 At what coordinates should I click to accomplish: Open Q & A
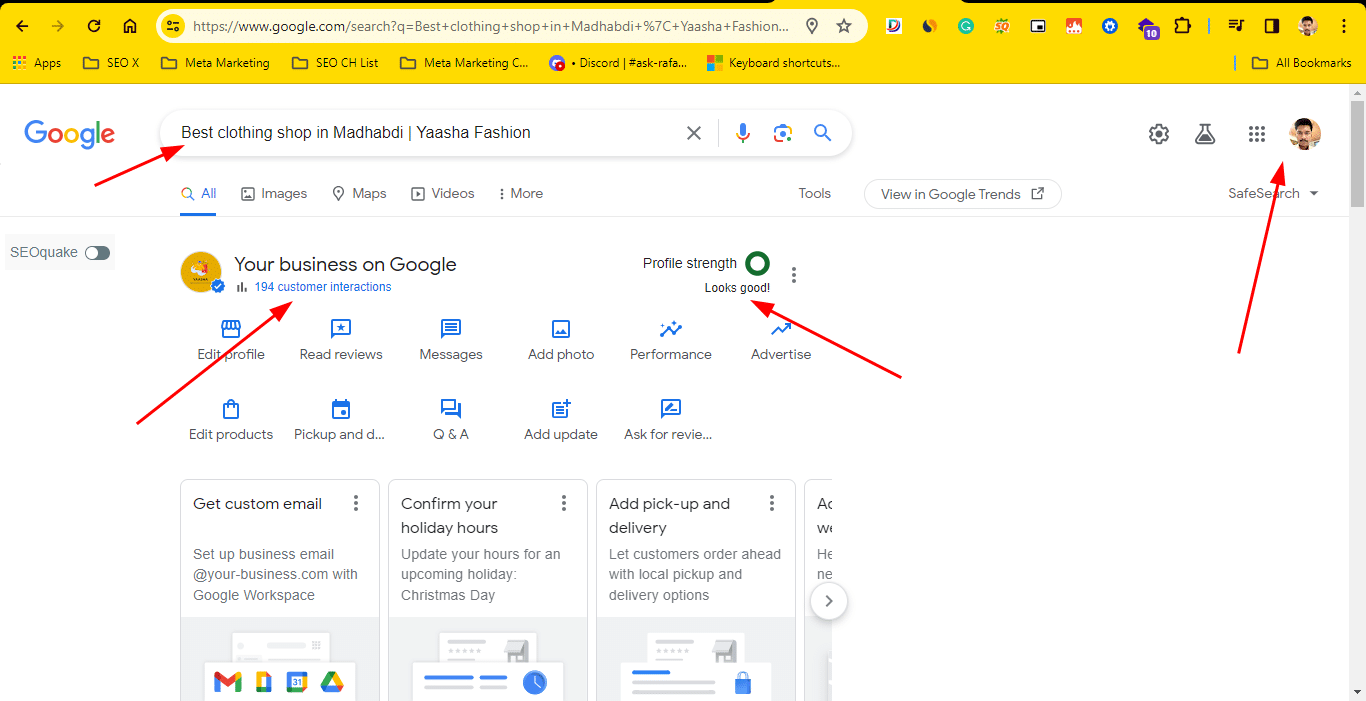451,419
